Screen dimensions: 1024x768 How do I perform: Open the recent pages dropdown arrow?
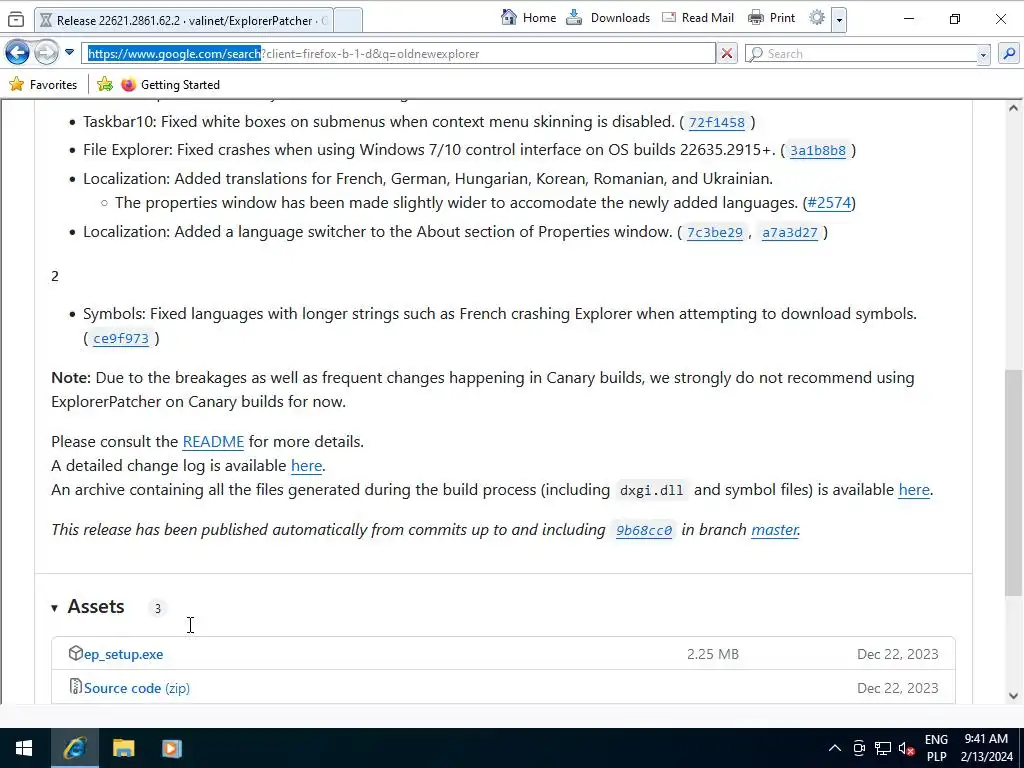coord(69,52)
